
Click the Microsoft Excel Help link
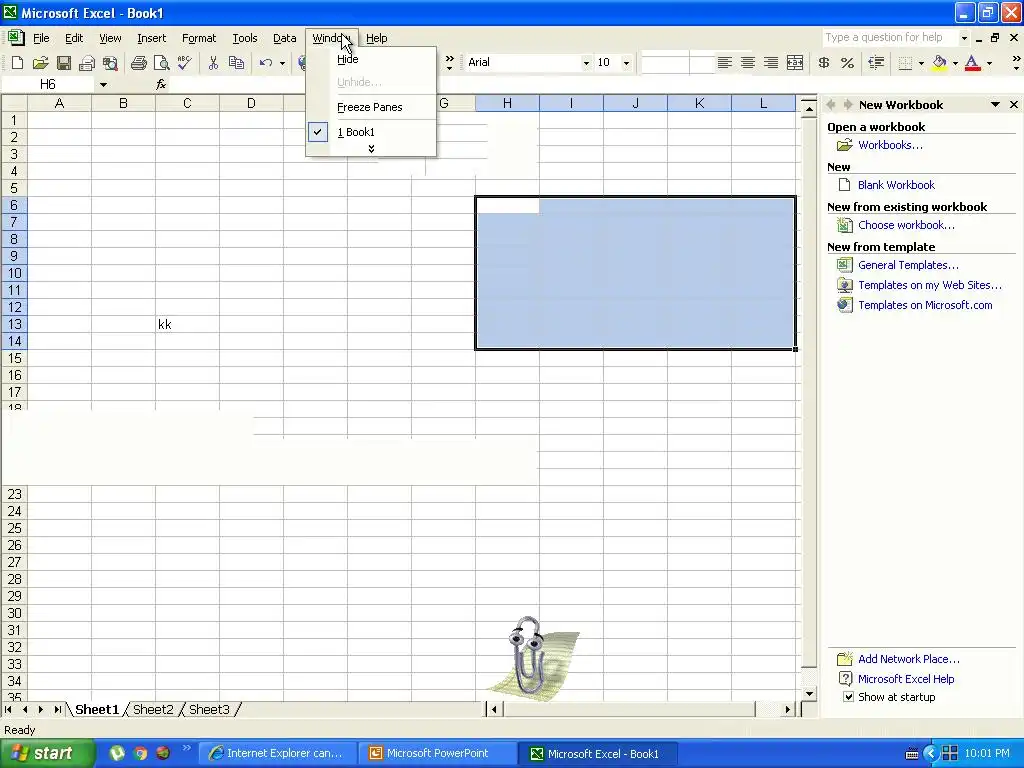906,679
